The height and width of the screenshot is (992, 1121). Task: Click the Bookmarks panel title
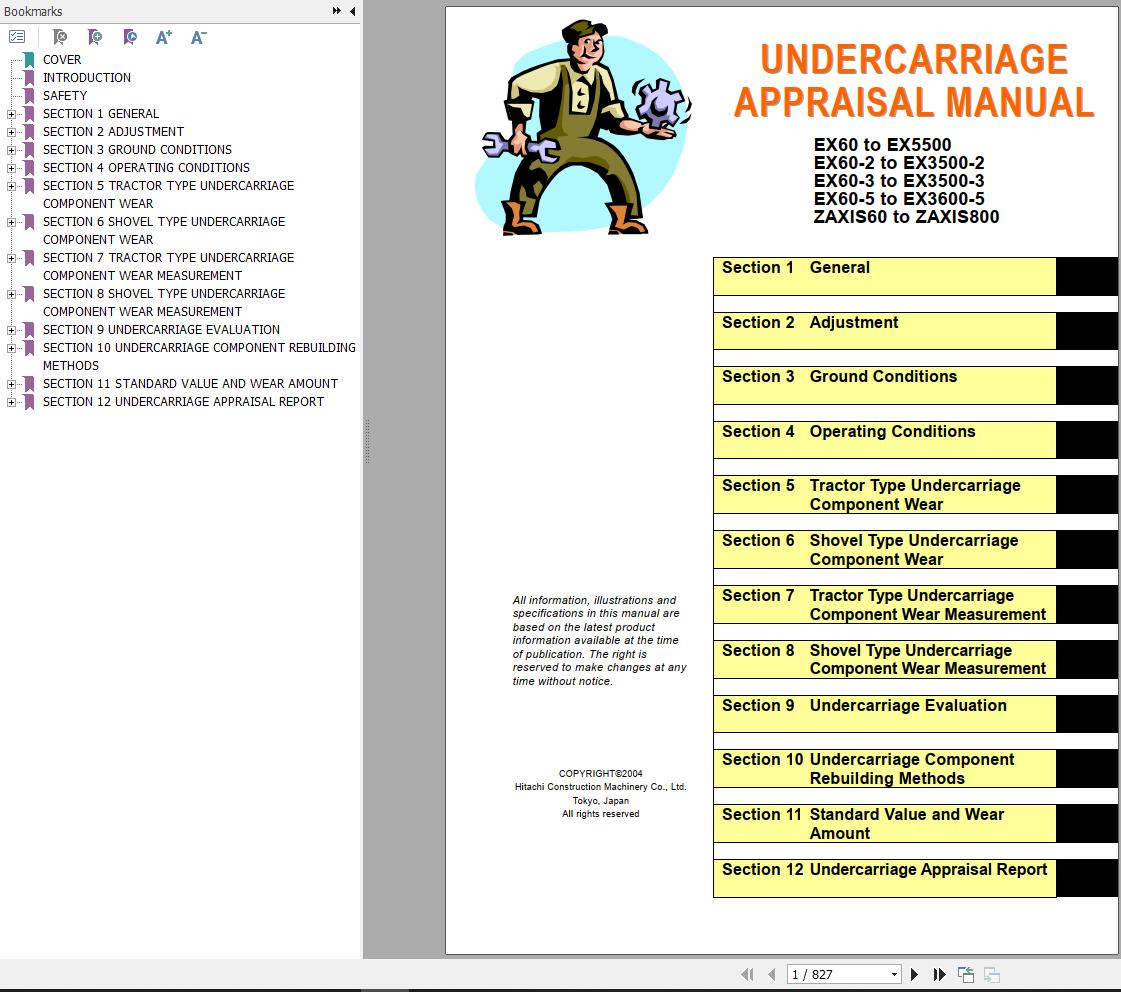point(33,11)
